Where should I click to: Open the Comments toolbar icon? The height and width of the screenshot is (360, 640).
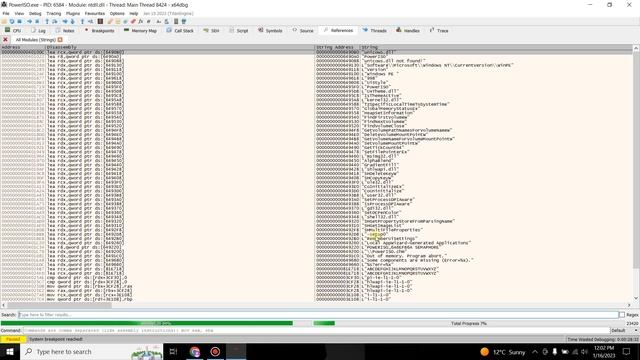pyautogui.click(x=118, y=21)
